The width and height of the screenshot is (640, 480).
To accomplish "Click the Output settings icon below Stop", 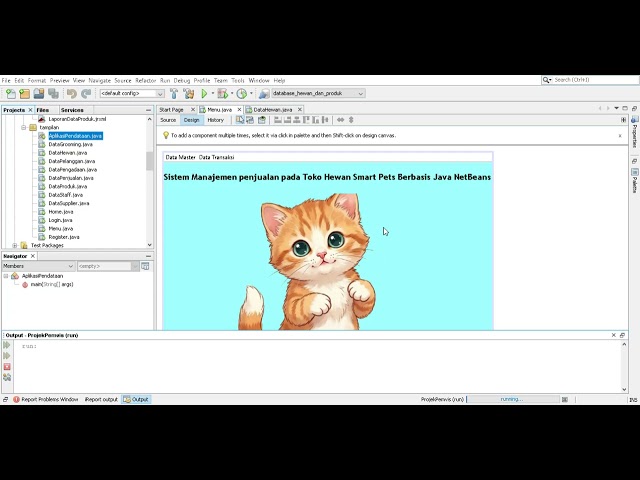I will [7, 378].
